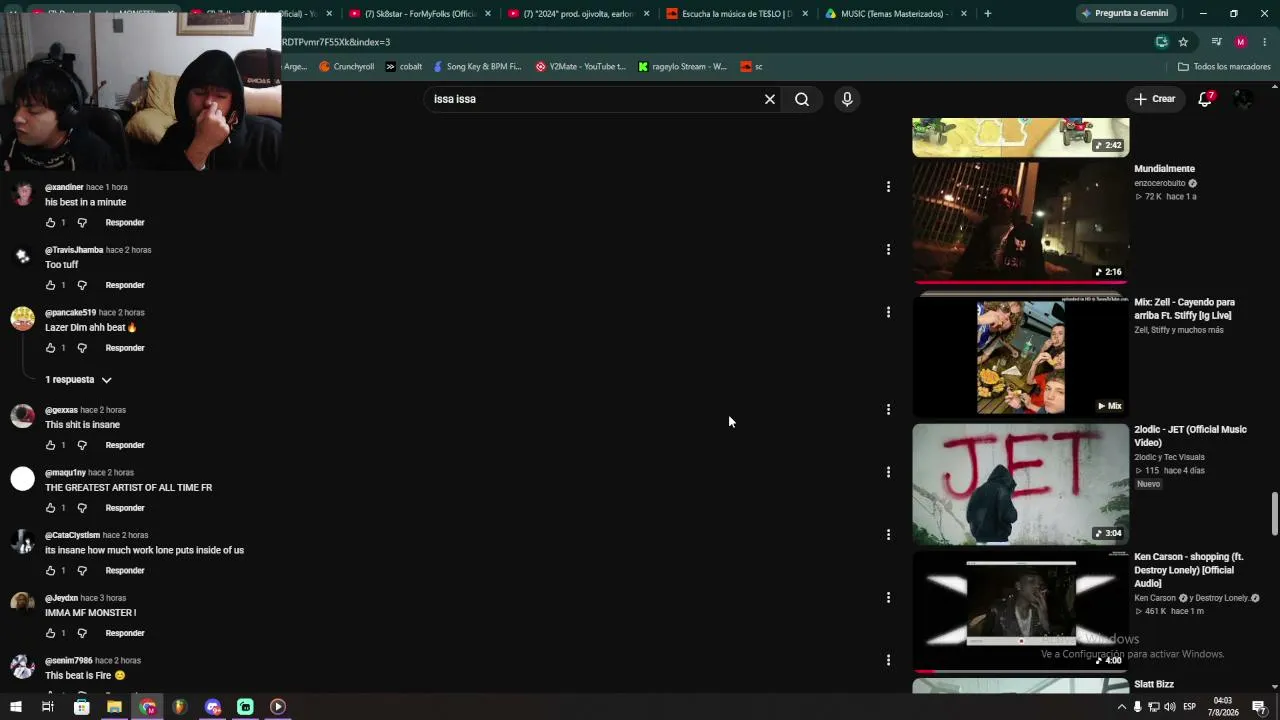The image size is (1280, 720).
Task: Open the Chrome three-dot menu
Action: coord(1265,42)
